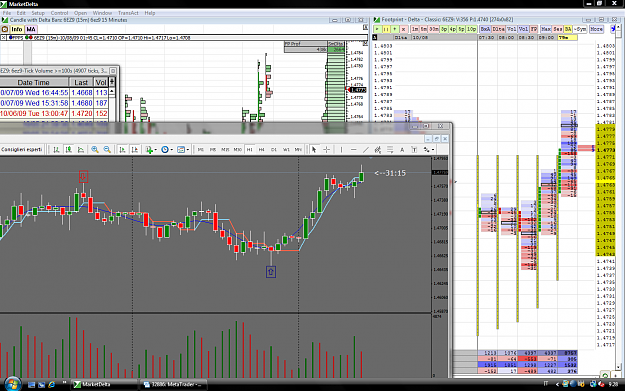Open the arrows objects dropdown
Image resolution: width=625 pixels, height=391 pixels.
(428, 149)
